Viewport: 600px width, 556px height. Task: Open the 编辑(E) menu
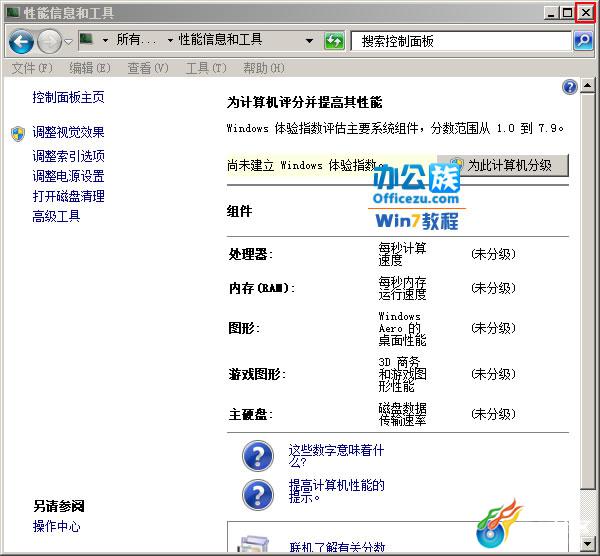90,68
